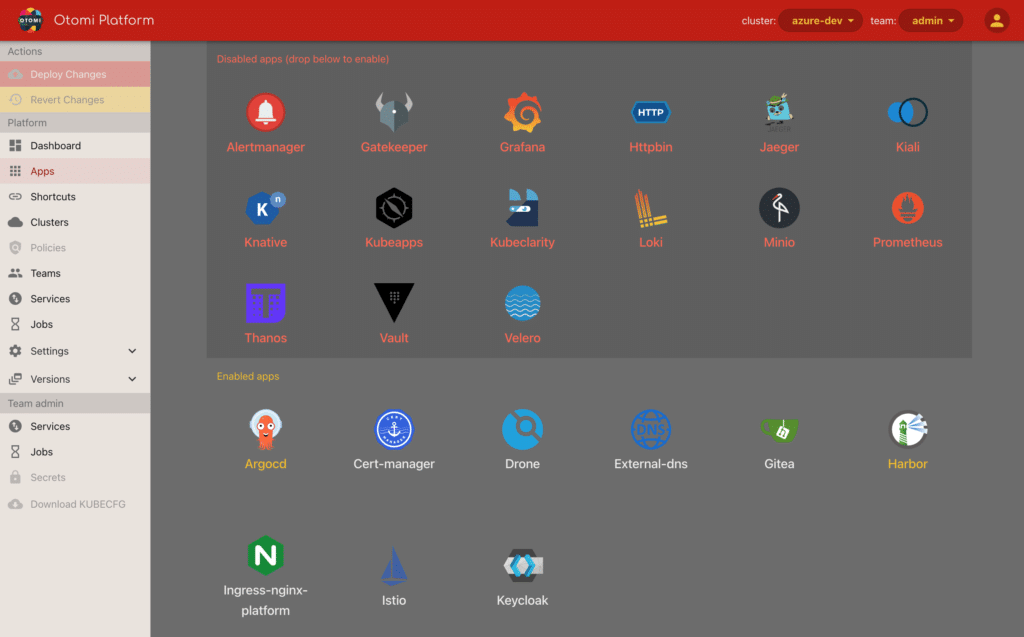
Task: Expand the Versions chevron
Action: pyautogui.click(x=132, y=379)
